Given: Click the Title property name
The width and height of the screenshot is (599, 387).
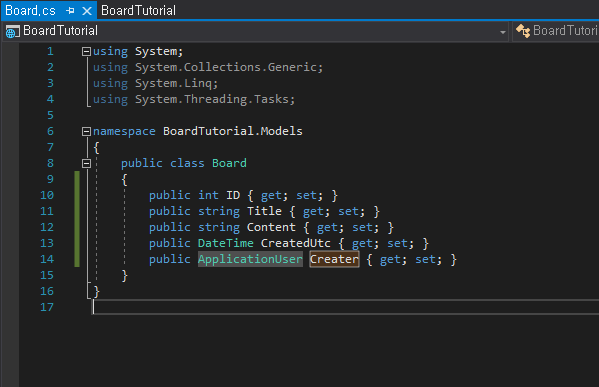Looking at the screenshot, I should pyautogui.click(x=264, y=211).
